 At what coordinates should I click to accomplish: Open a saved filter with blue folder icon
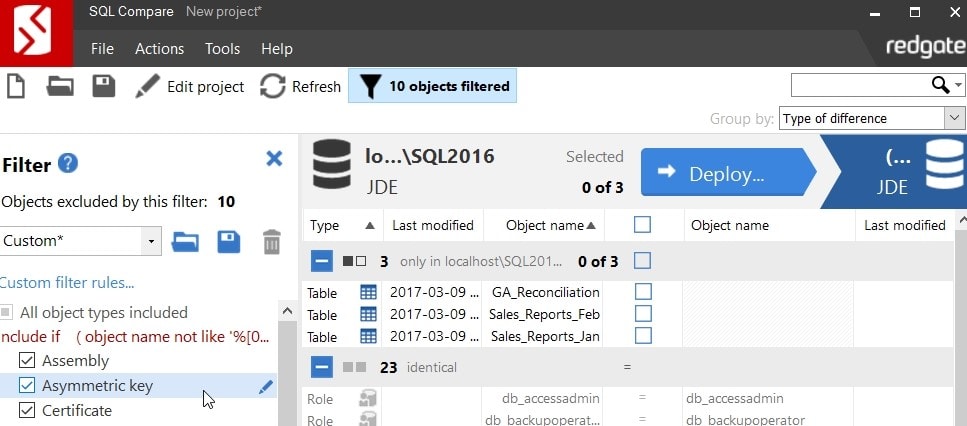(185, 242)
